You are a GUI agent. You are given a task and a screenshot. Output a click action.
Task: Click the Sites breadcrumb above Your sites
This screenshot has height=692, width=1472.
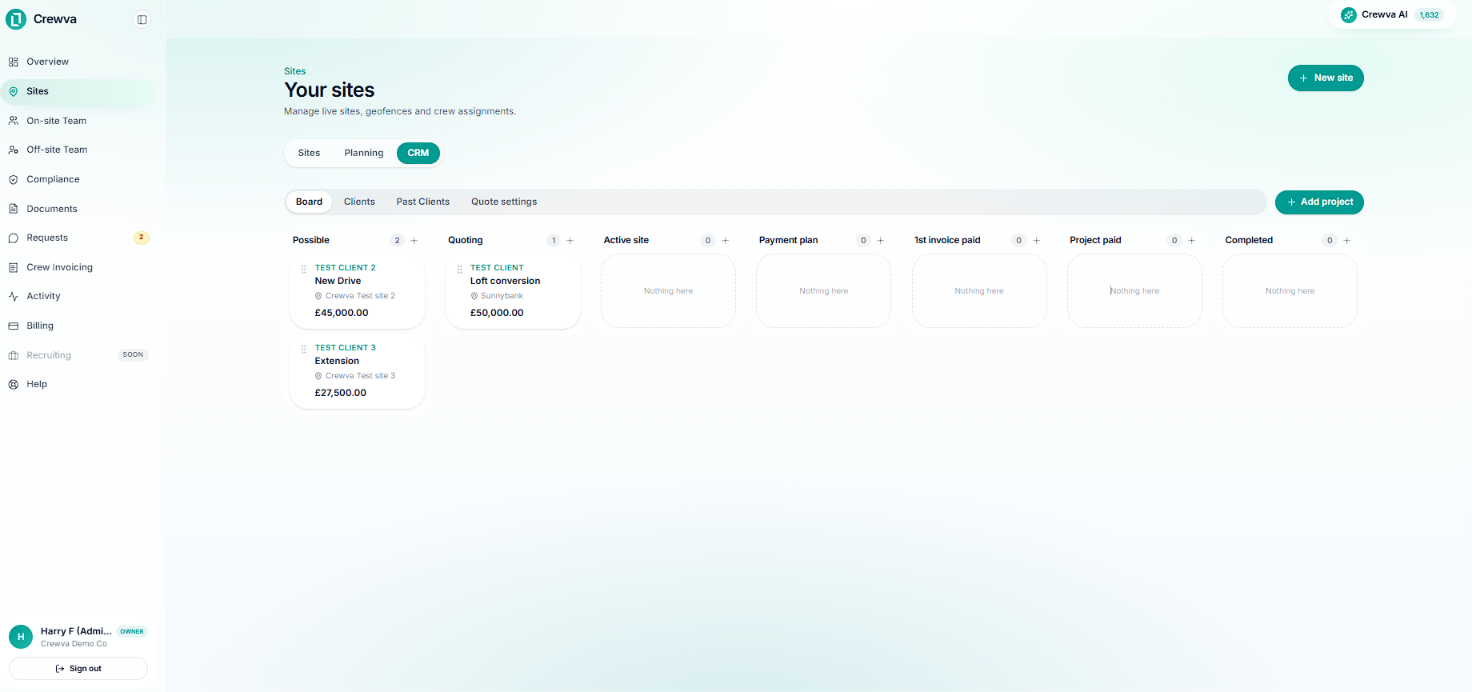pos(295,71)
